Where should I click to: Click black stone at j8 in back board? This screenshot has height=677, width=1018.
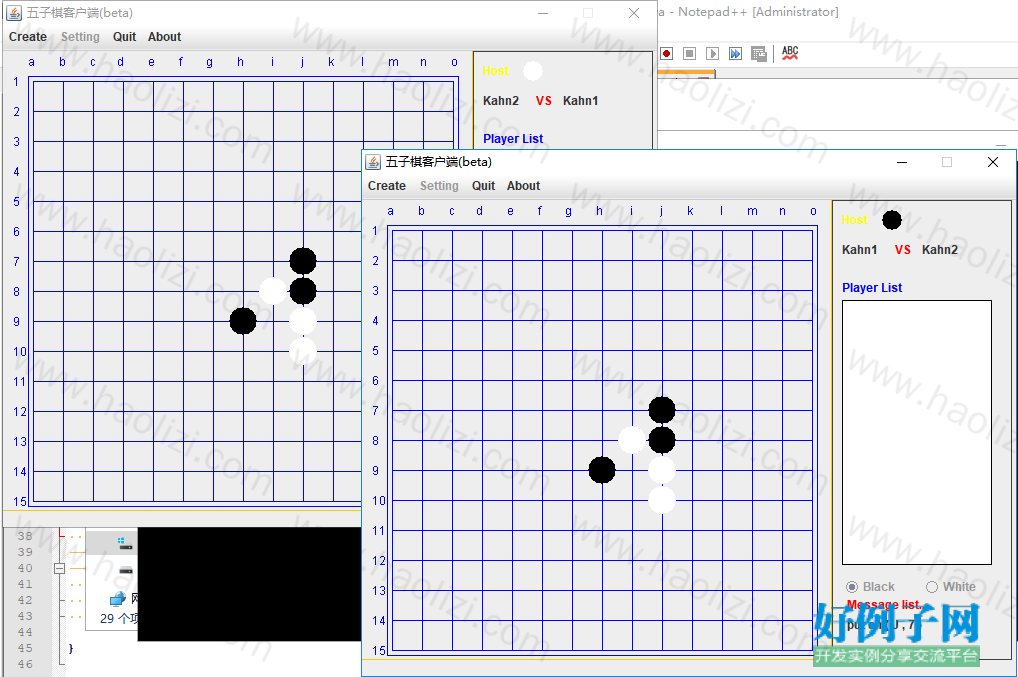(303, 291)
